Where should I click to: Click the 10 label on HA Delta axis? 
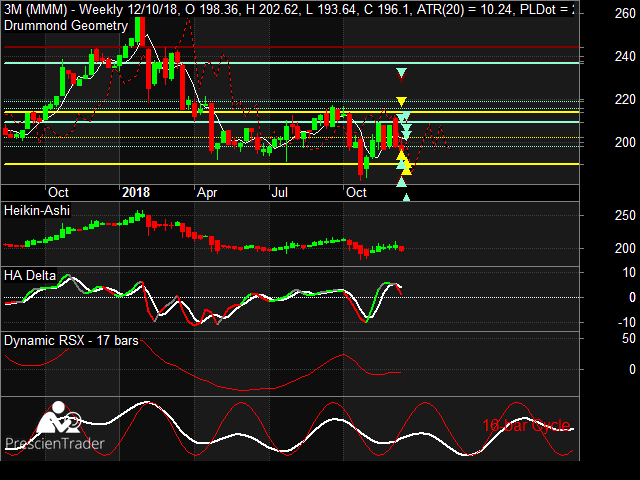(629, 272)
